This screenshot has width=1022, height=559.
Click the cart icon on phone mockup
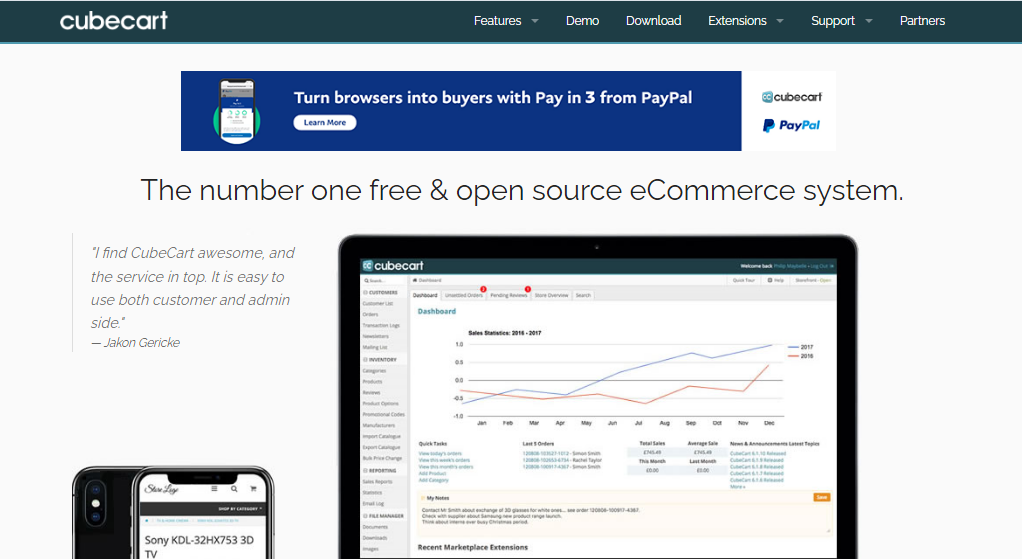point(253,489)
